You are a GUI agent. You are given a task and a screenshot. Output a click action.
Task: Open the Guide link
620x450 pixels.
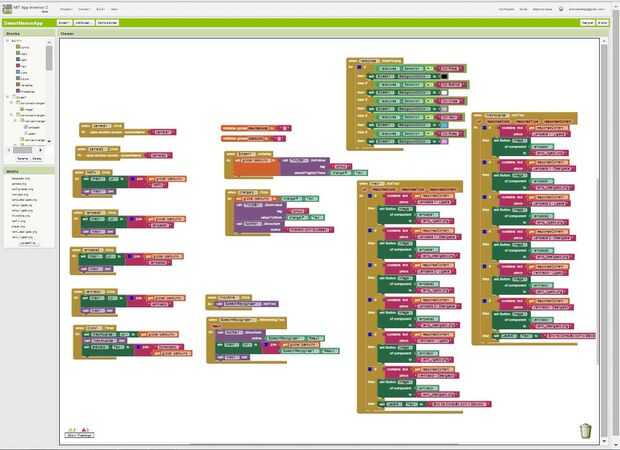point(524,9)
